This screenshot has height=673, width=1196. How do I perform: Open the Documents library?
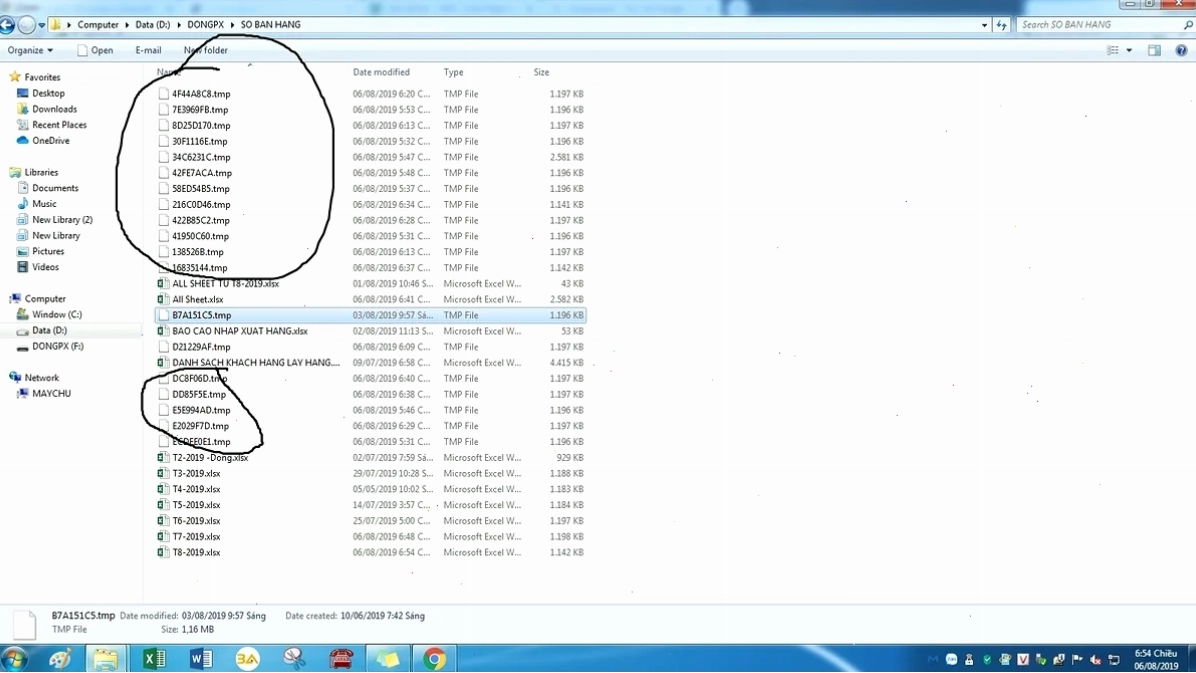pos(55,188)
